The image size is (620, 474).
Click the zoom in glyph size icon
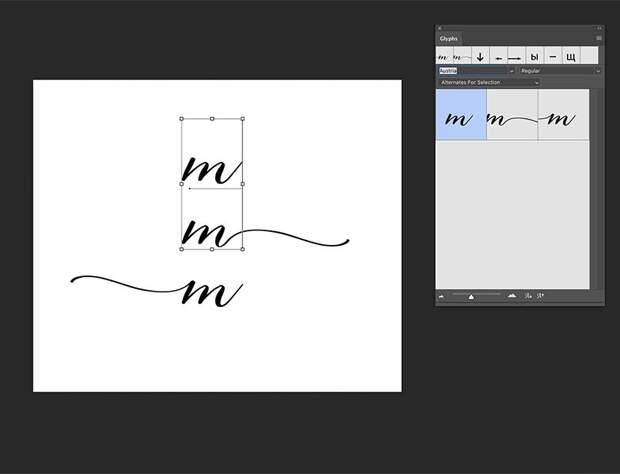click(512, 296)
